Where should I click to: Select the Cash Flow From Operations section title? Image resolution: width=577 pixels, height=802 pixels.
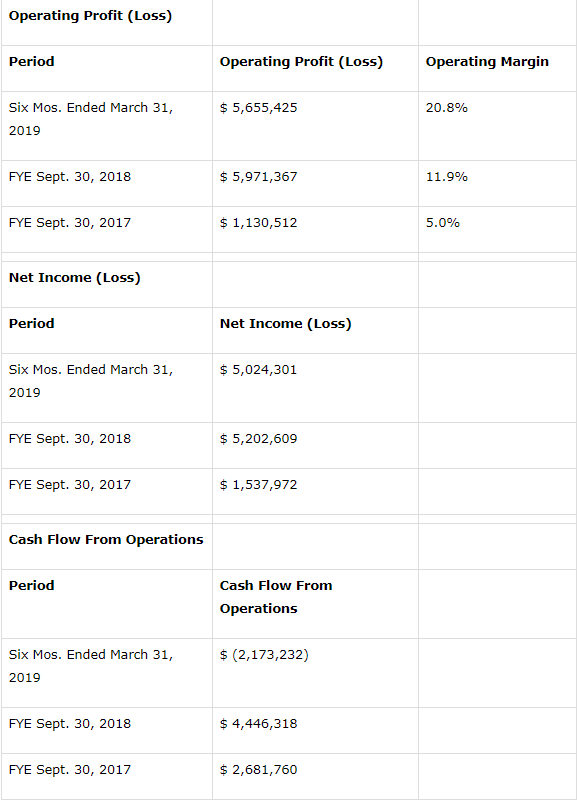pyautogui.click(x=106, y=540)
